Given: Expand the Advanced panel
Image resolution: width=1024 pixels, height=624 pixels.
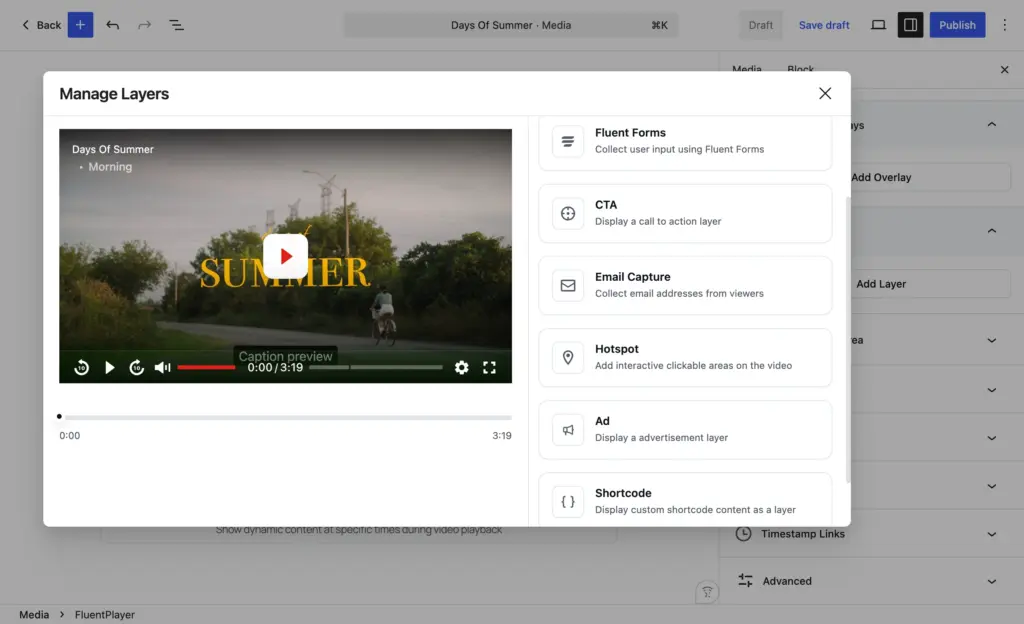Looking at the screenshot, I should pos(872,581).
